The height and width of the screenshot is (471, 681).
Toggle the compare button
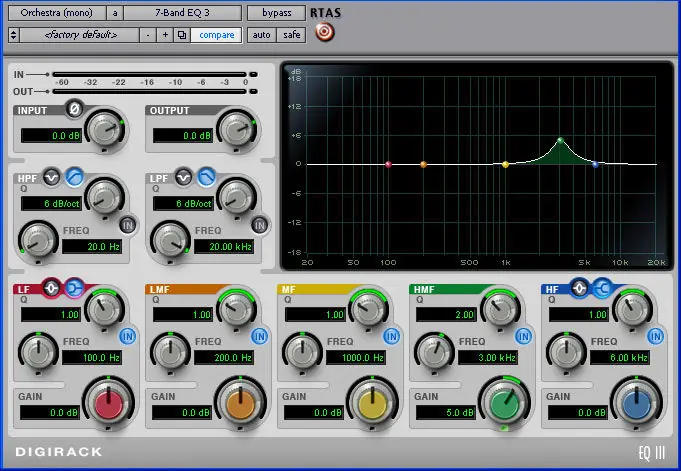tap(216, 35)
